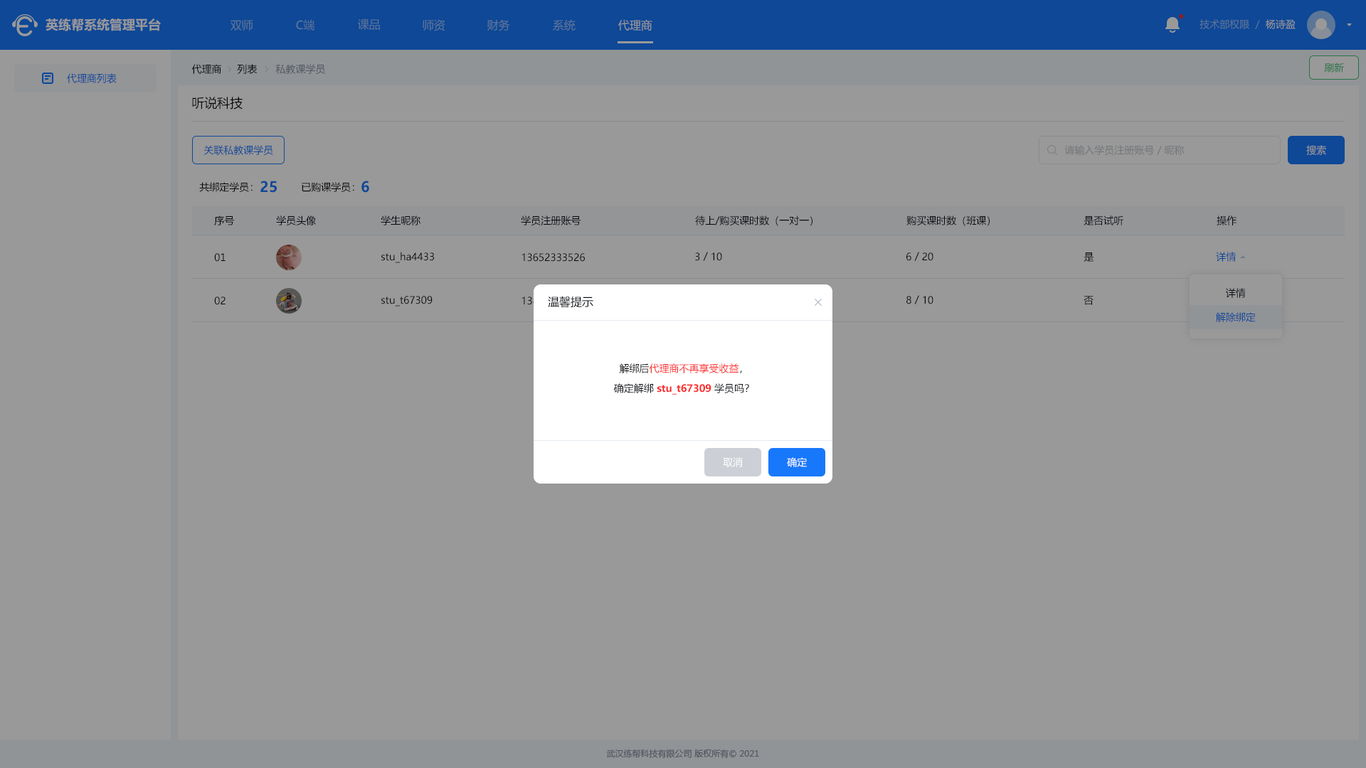This screenshot has width=1366, height=768.
Task: Click the 6 / 20 class lesson cell
Action: 920,257
